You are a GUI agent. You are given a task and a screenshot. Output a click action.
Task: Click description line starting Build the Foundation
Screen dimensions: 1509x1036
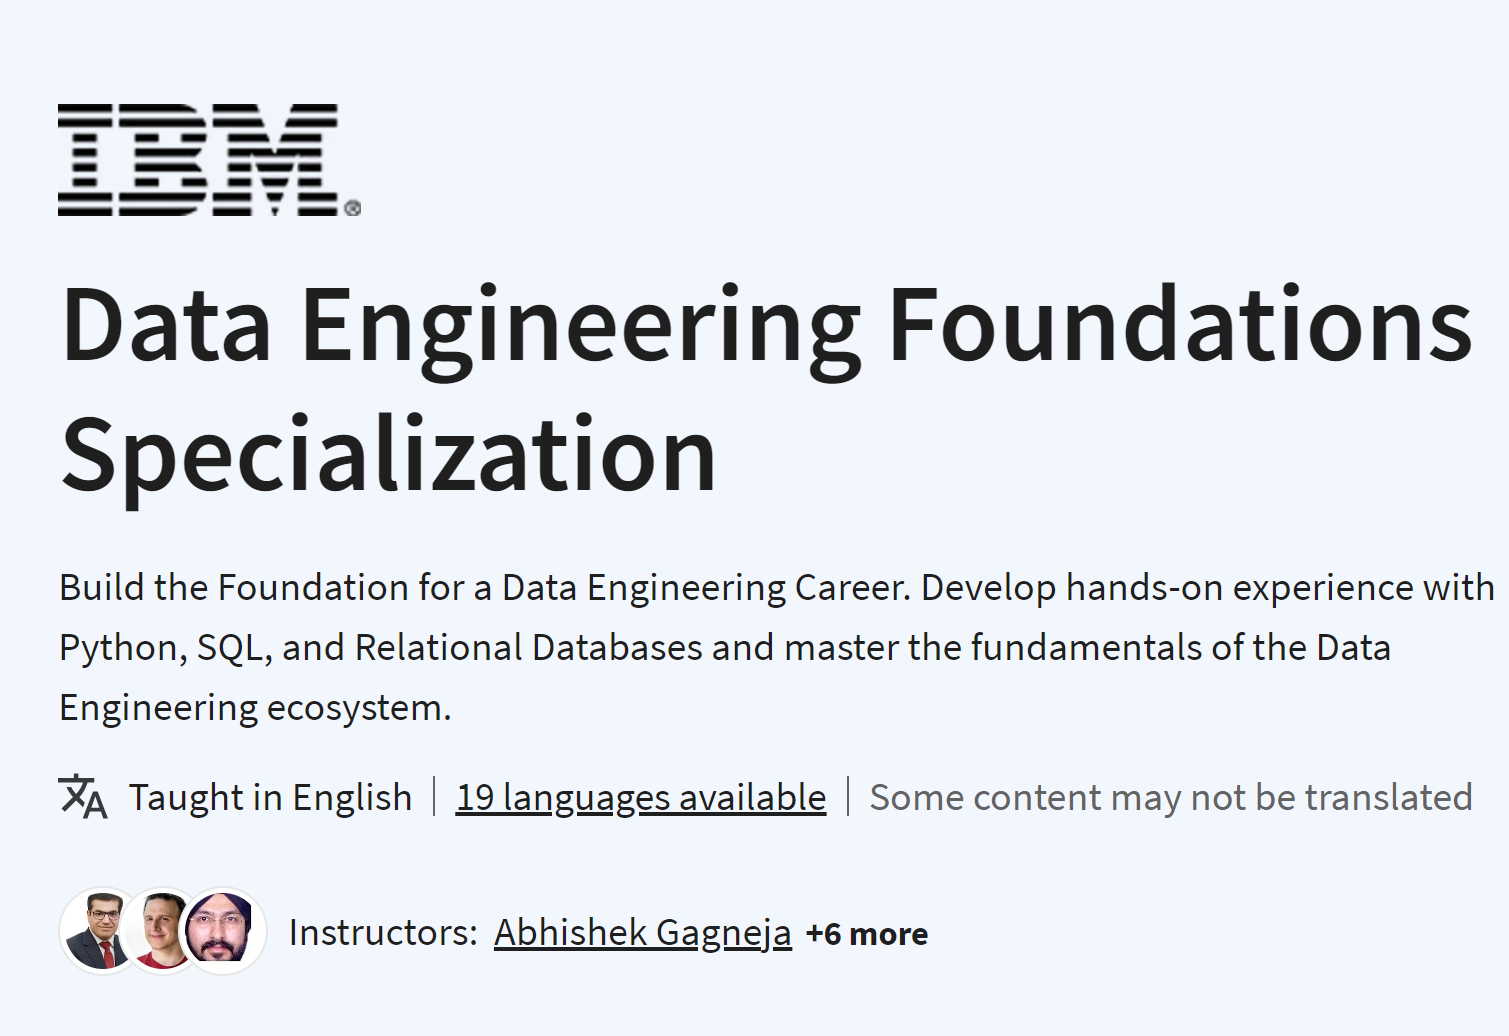tap(777, 588)
